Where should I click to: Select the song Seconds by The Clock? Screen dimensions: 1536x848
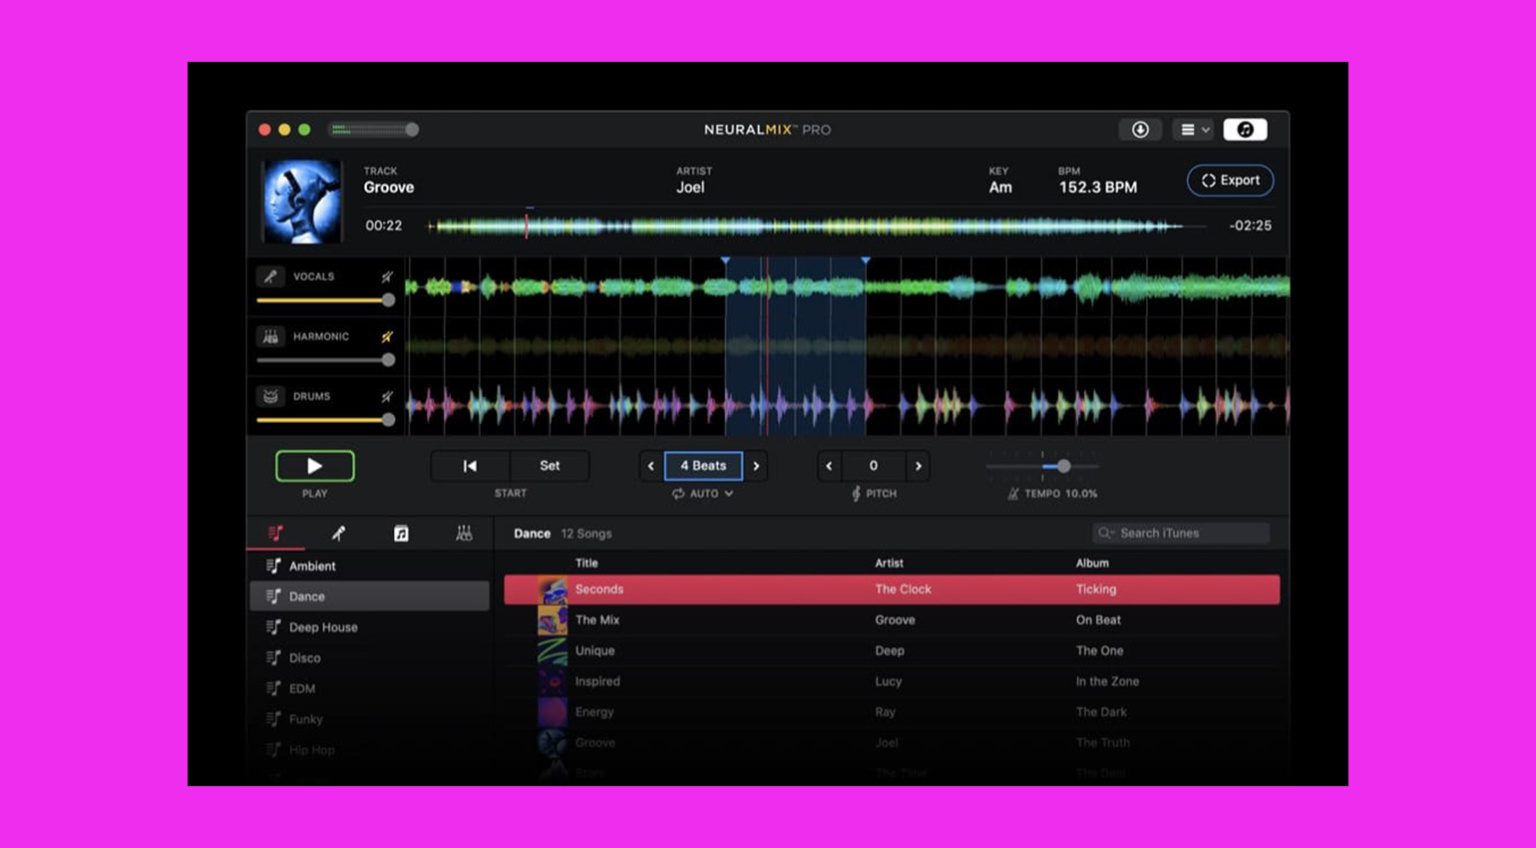[x=890, y=589]
